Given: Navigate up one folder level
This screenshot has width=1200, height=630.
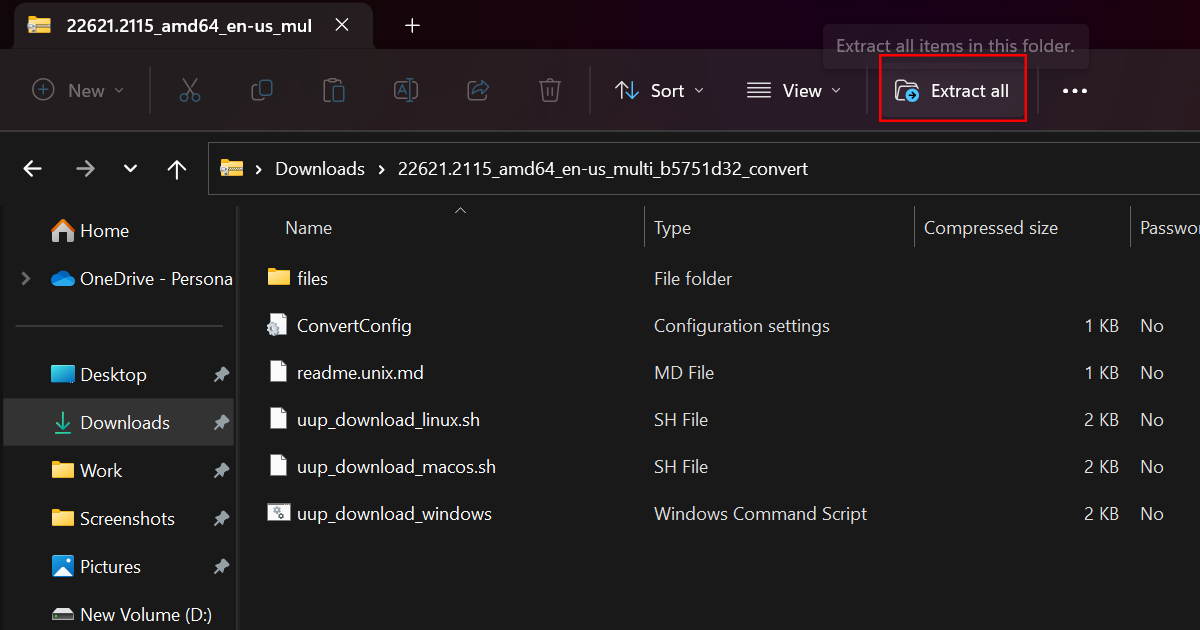Looking at the screenshot, I should [177, 169].
